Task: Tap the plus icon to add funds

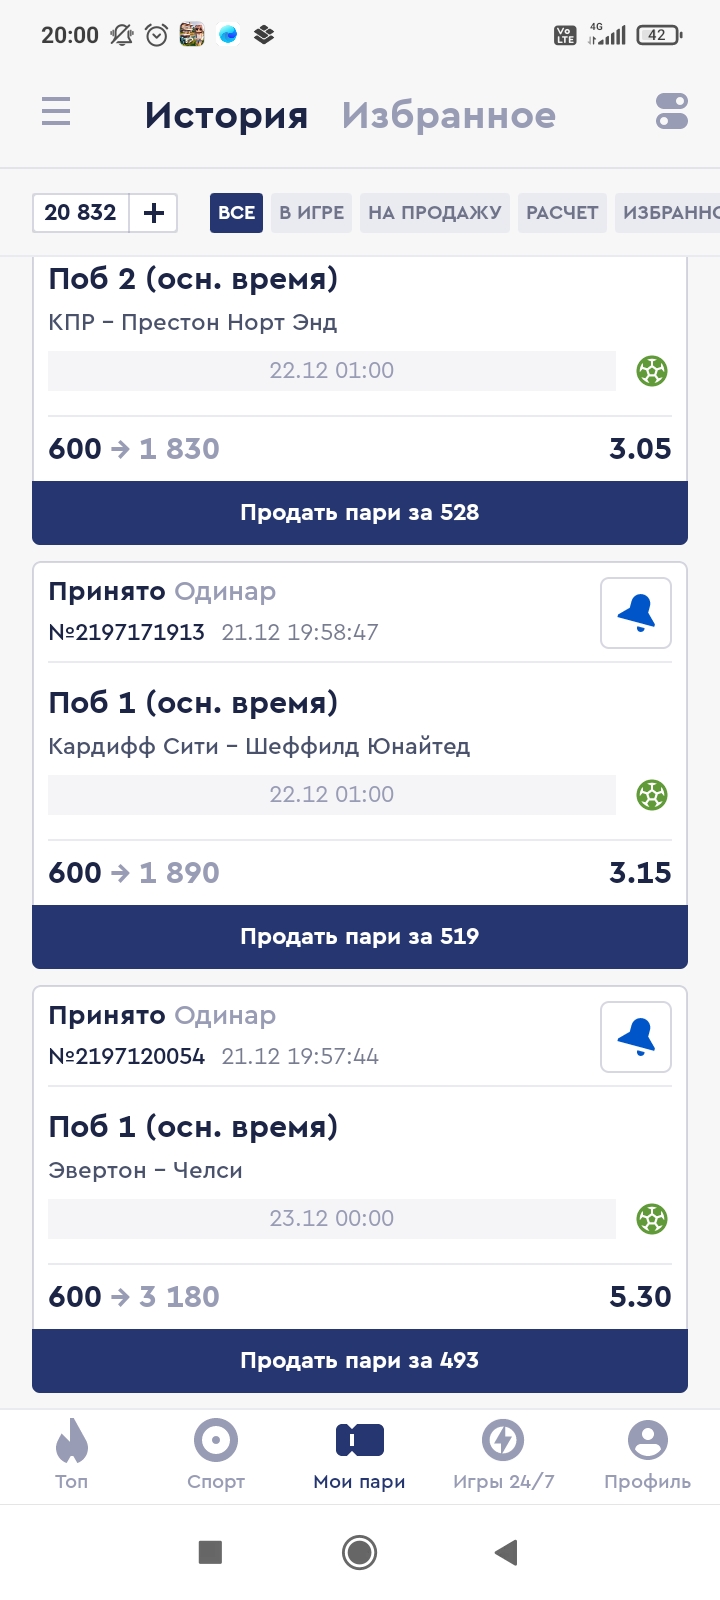Action: (x=154, y=213)
